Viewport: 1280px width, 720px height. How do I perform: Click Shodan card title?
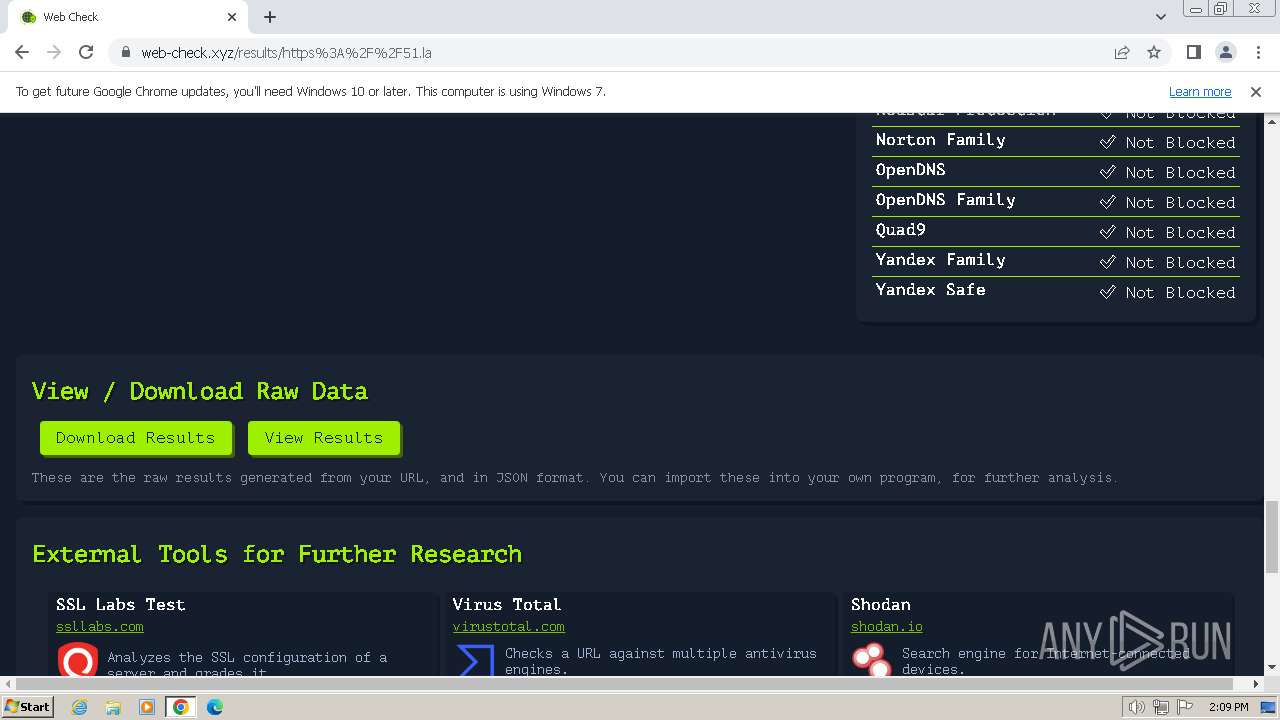880,604
